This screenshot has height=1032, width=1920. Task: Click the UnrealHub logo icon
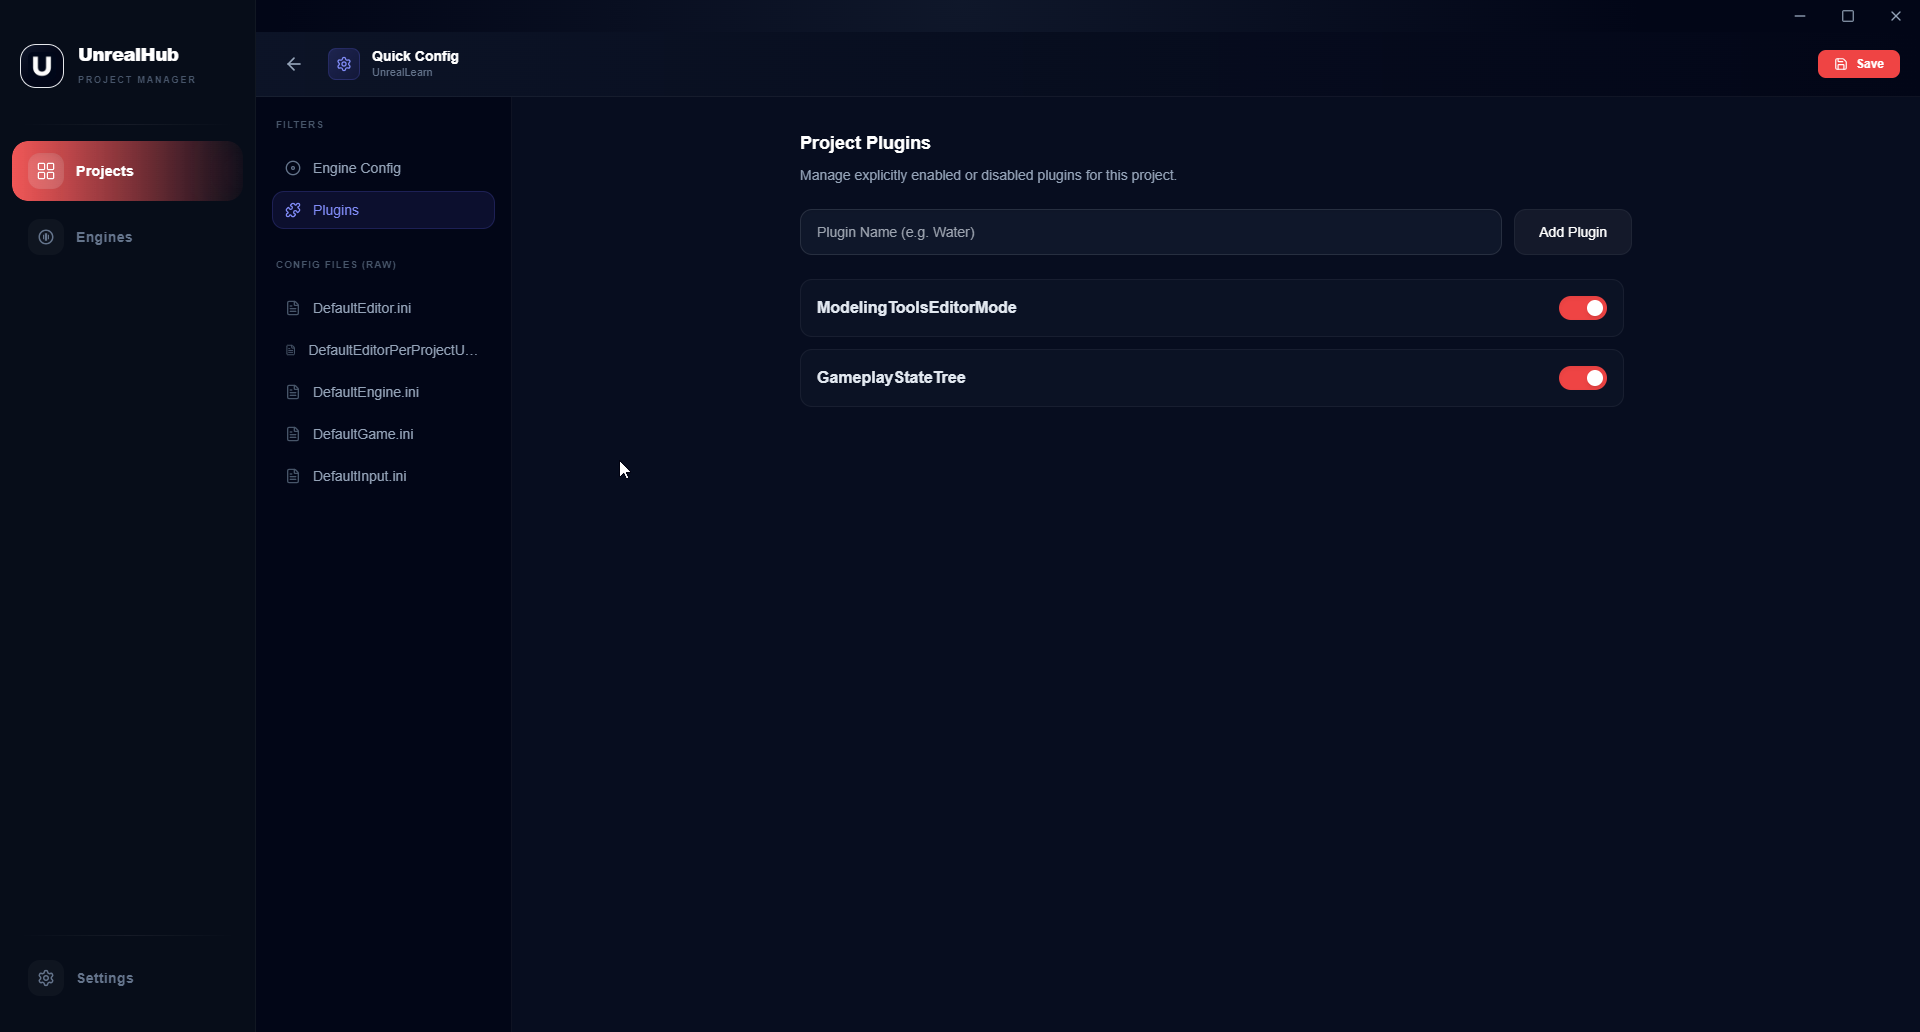point(41,65)
